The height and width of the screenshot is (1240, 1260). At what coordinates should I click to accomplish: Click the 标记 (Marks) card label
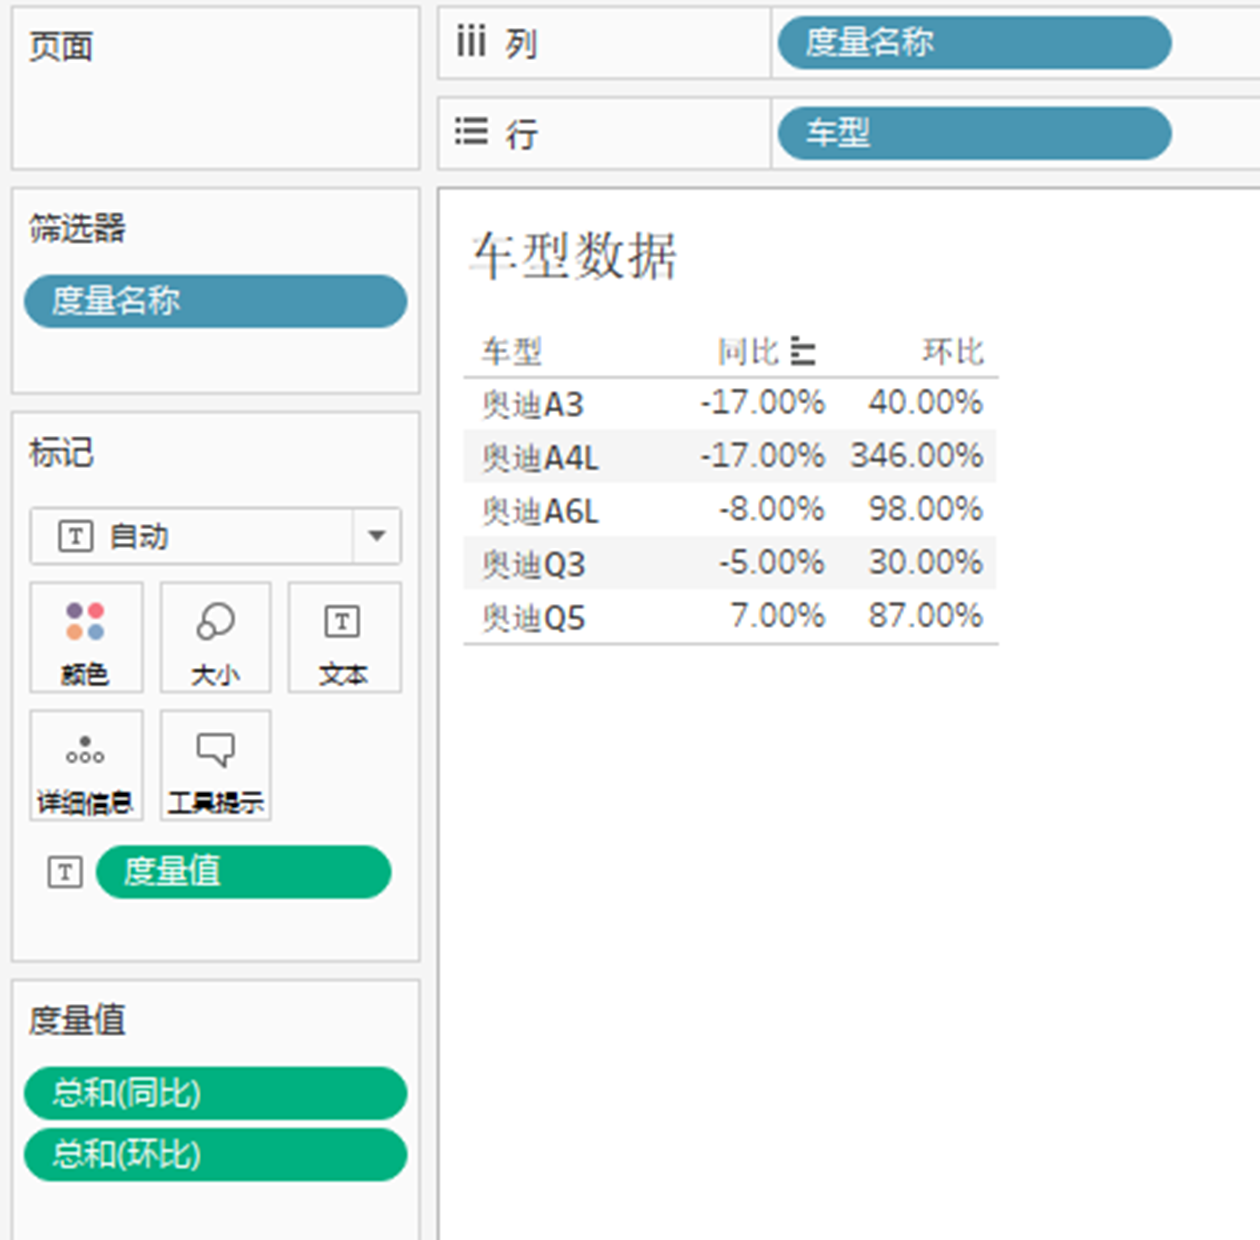61,452
